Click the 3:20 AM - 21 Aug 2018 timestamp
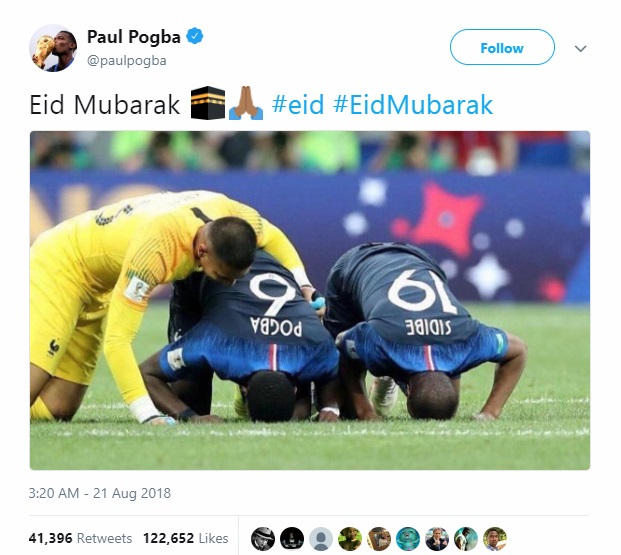 [99, 493]
